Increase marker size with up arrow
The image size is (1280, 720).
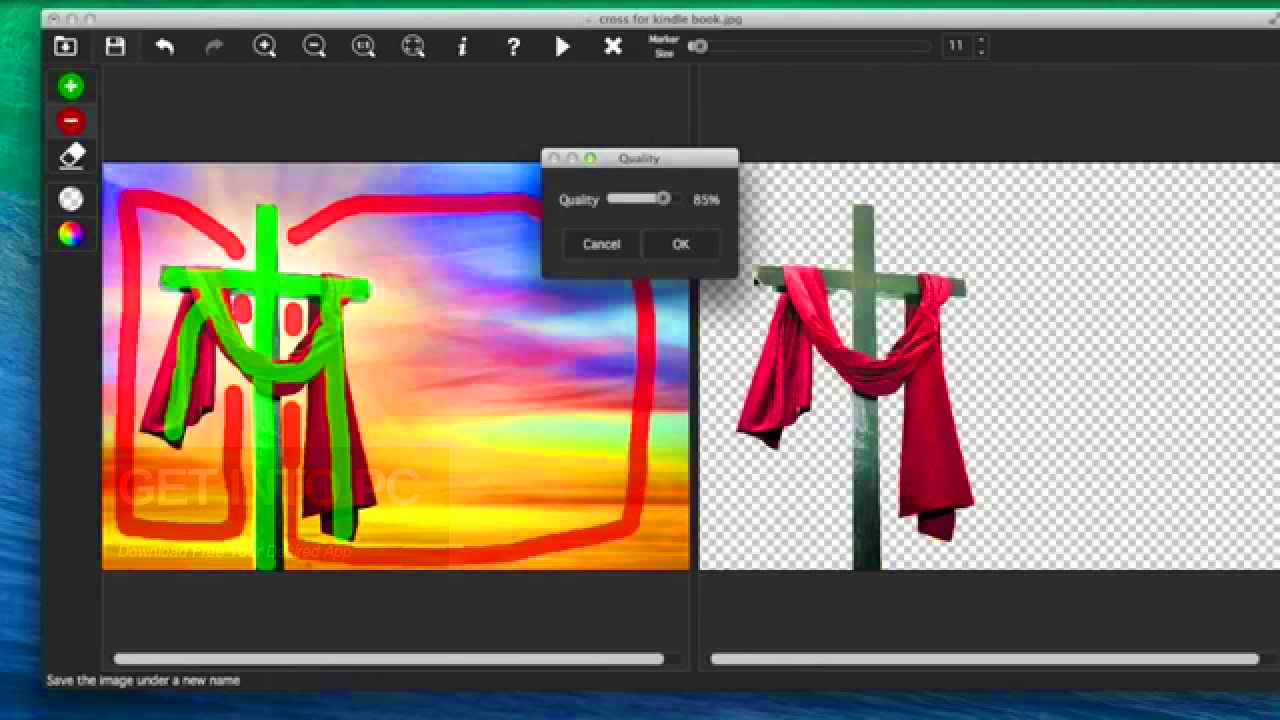pos(981,40)
